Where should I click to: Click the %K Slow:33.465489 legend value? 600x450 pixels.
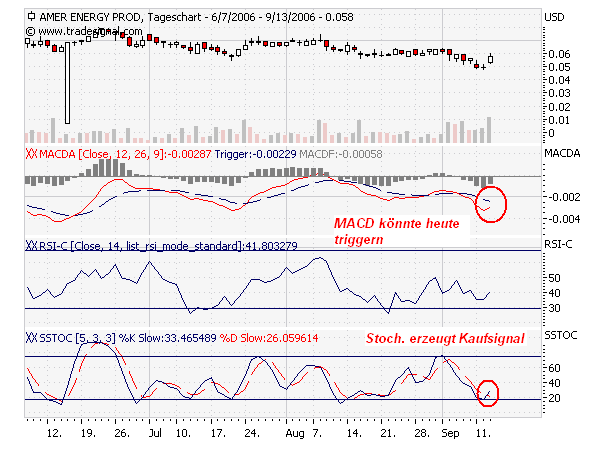coord(168,338)
